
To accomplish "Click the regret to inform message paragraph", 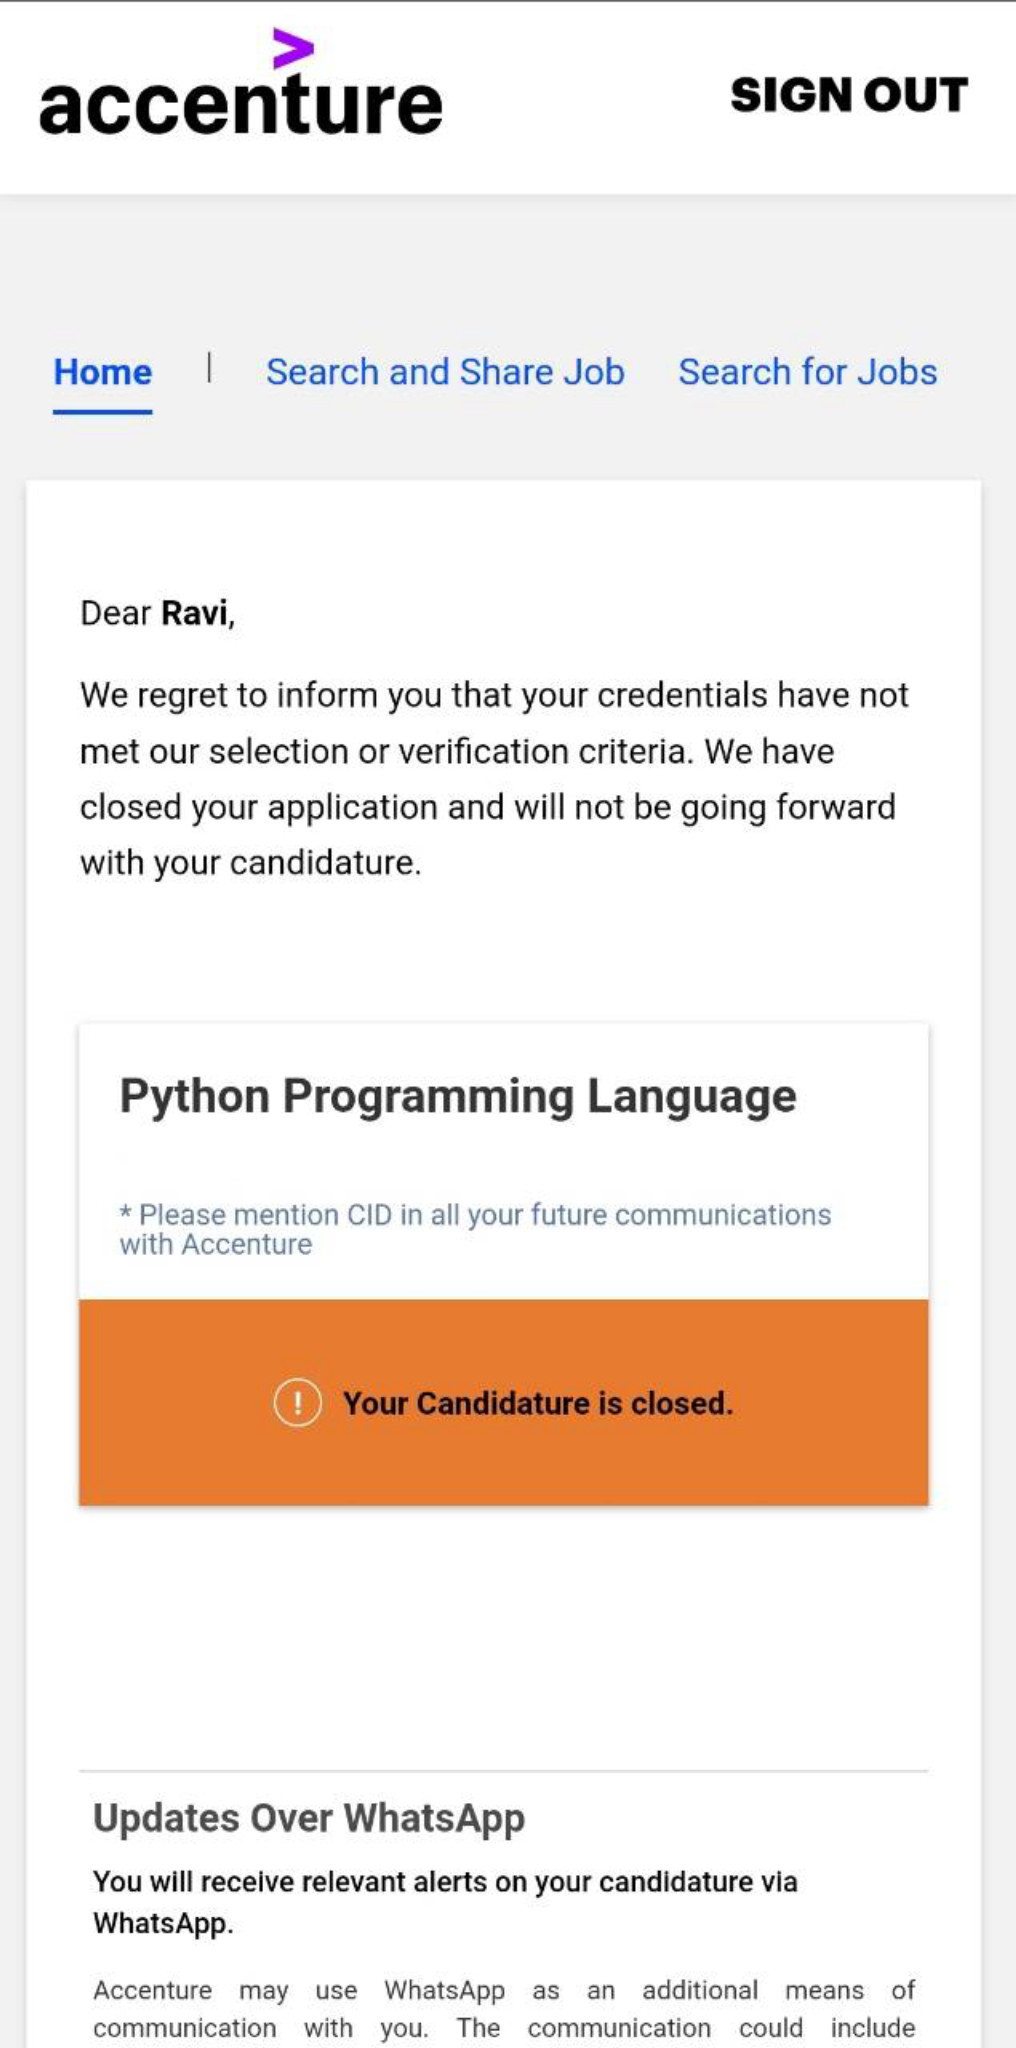I will point(495,778).
